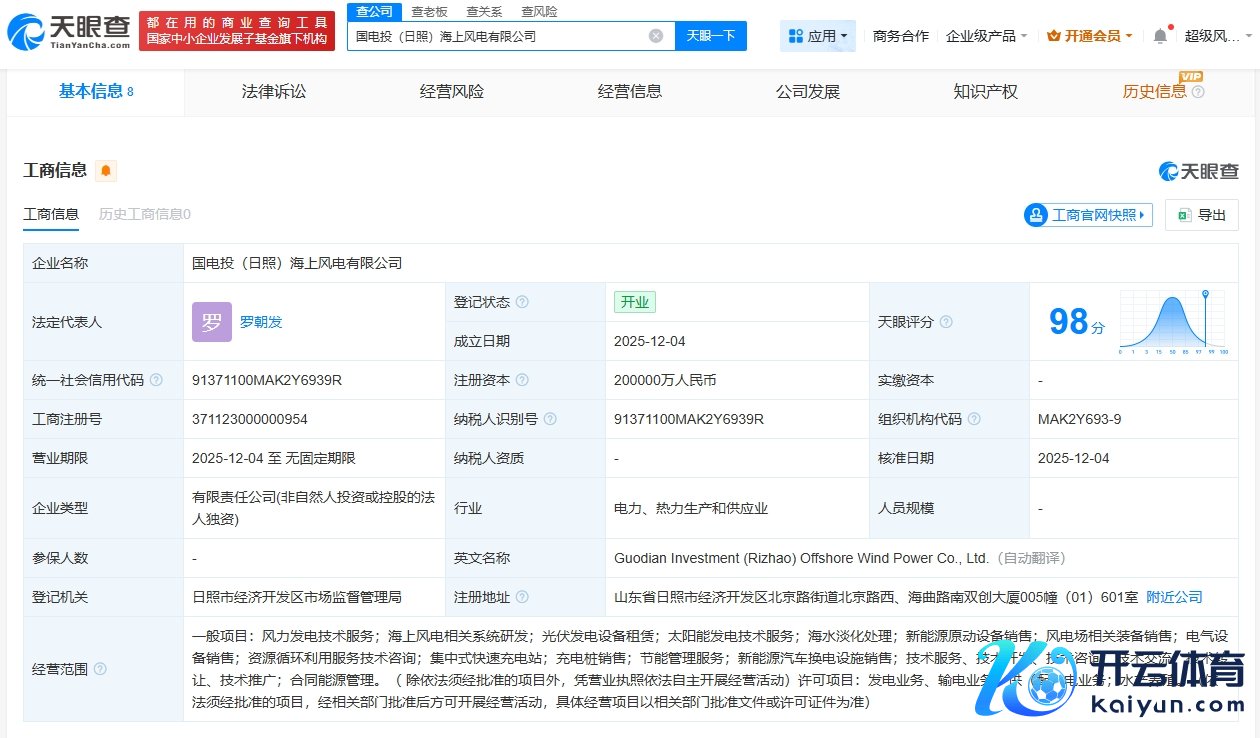The height and width of the screenshot is (738, 1260).
Task: Click the 导出 export button
Action: (x=1202, y=215)
